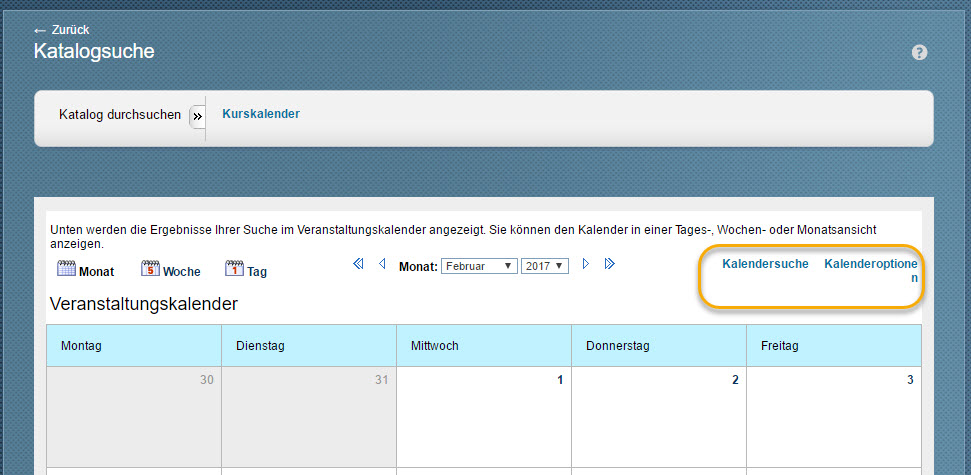Screen dimensions: 971x475
Task: Click the Dienstag column header
Action: pyautogui.click(x=309, y=346)
